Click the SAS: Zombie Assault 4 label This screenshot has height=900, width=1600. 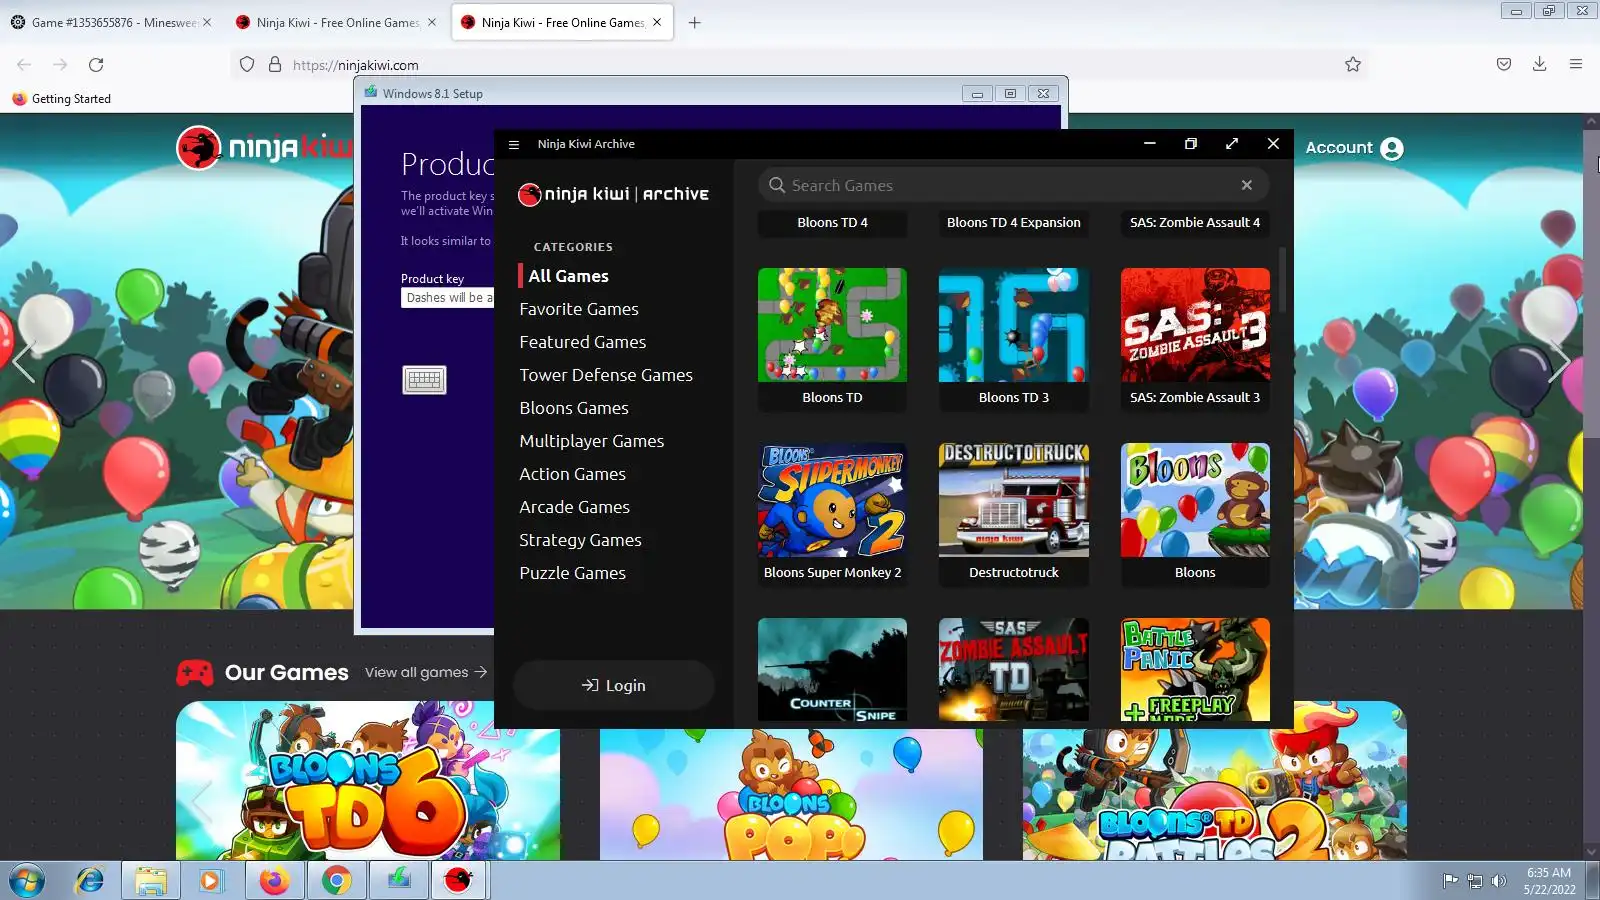point(1195,223)
